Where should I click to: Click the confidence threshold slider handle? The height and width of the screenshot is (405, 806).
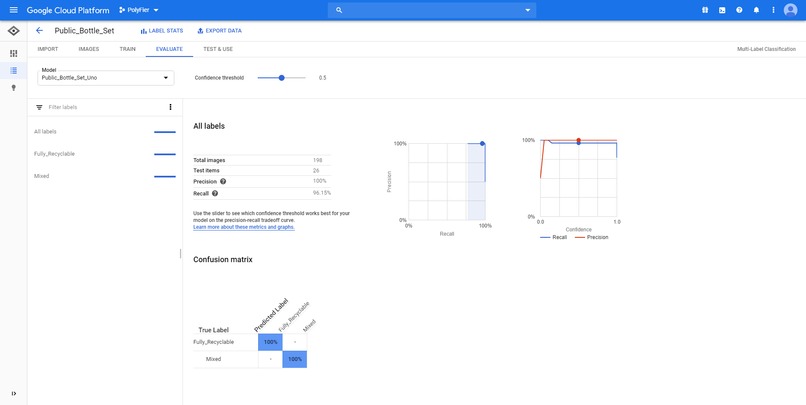coord(281,78)
